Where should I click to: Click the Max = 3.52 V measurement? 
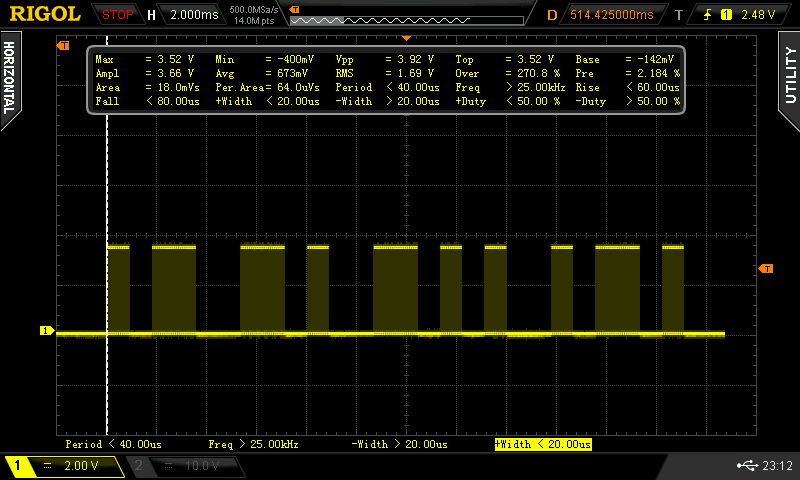coord(144,59)
